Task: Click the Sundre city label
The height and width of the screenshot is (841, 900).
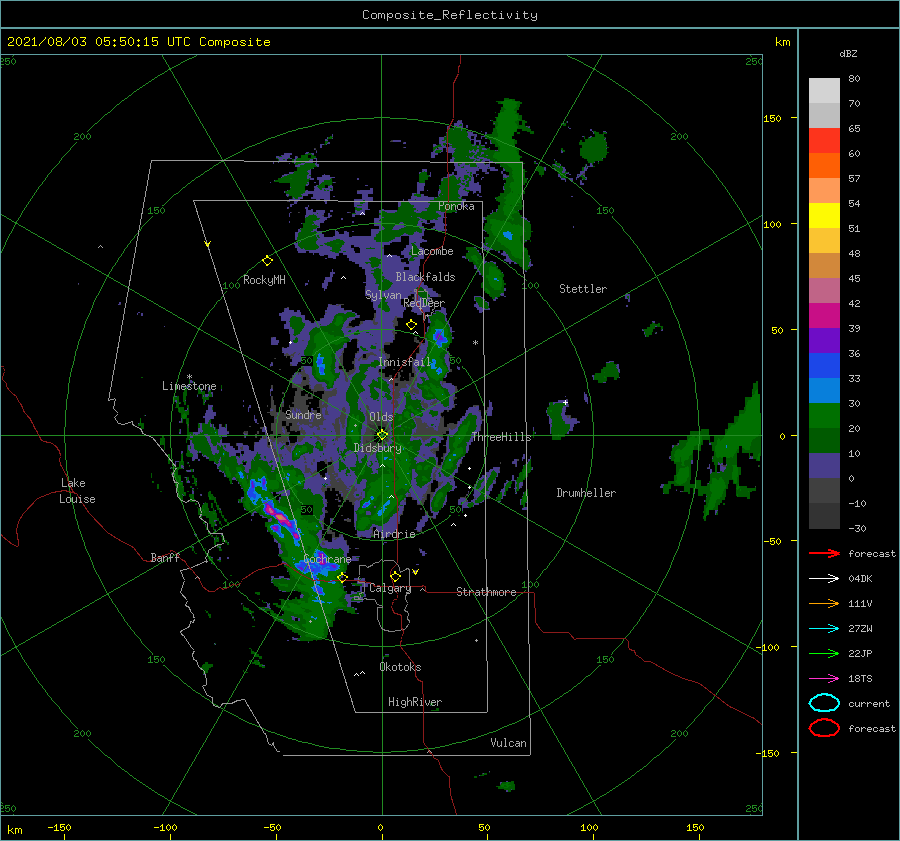Action: pyautogui.click(x=303, y=414)
